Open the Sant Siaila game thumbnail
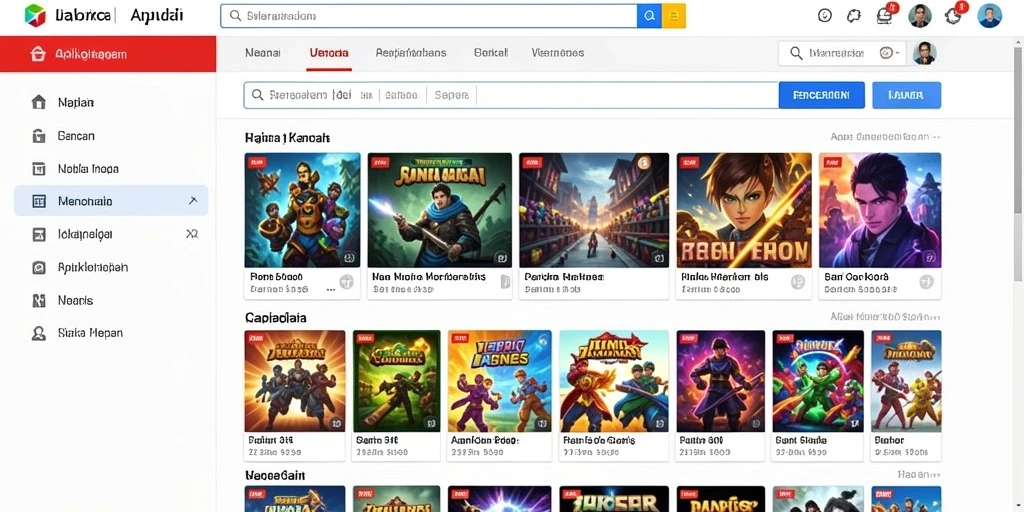The image size is (1024, 512). 818,381
